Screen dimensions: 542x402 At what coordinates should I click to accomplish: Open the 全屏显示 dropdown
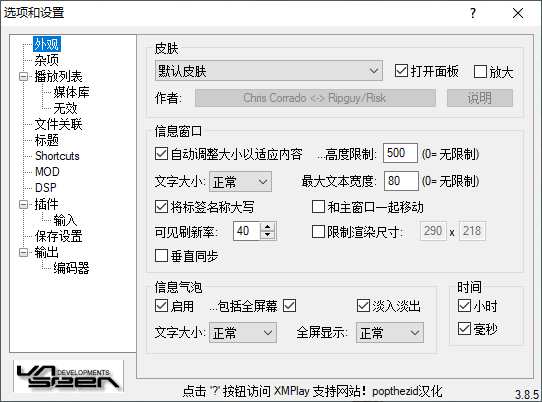(x=390, y=333)
